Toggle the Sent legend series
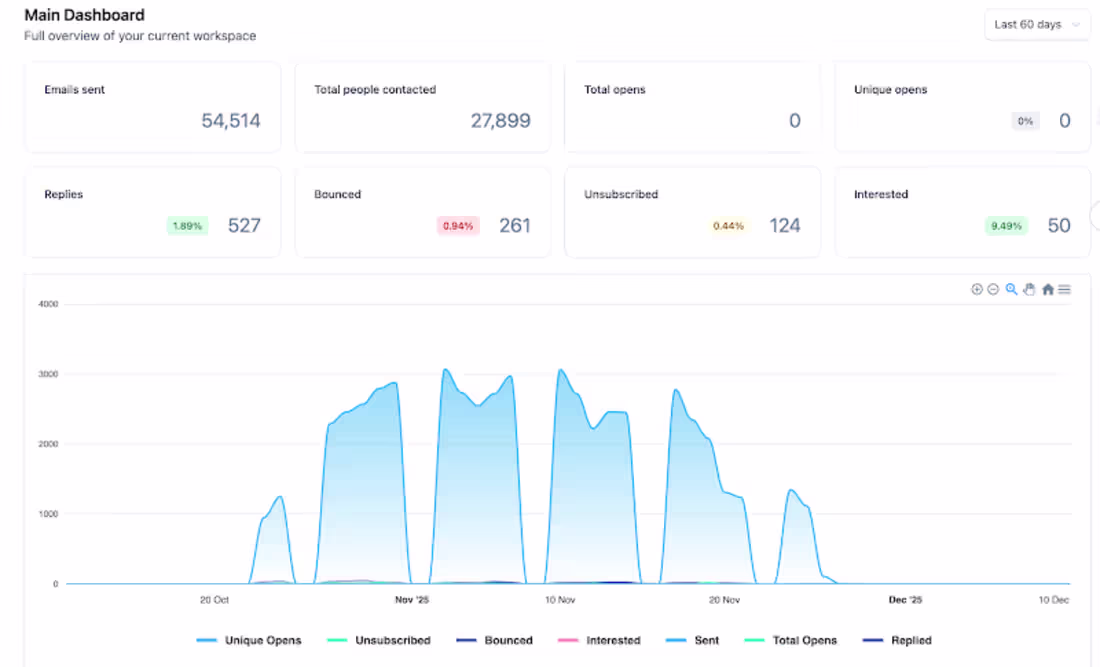Viewport: 1100px width, 667px height. [692, 640]
